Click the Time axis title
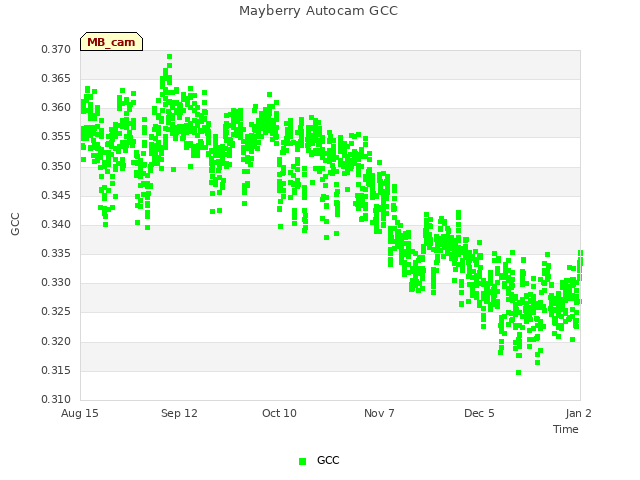 [566, 429]
